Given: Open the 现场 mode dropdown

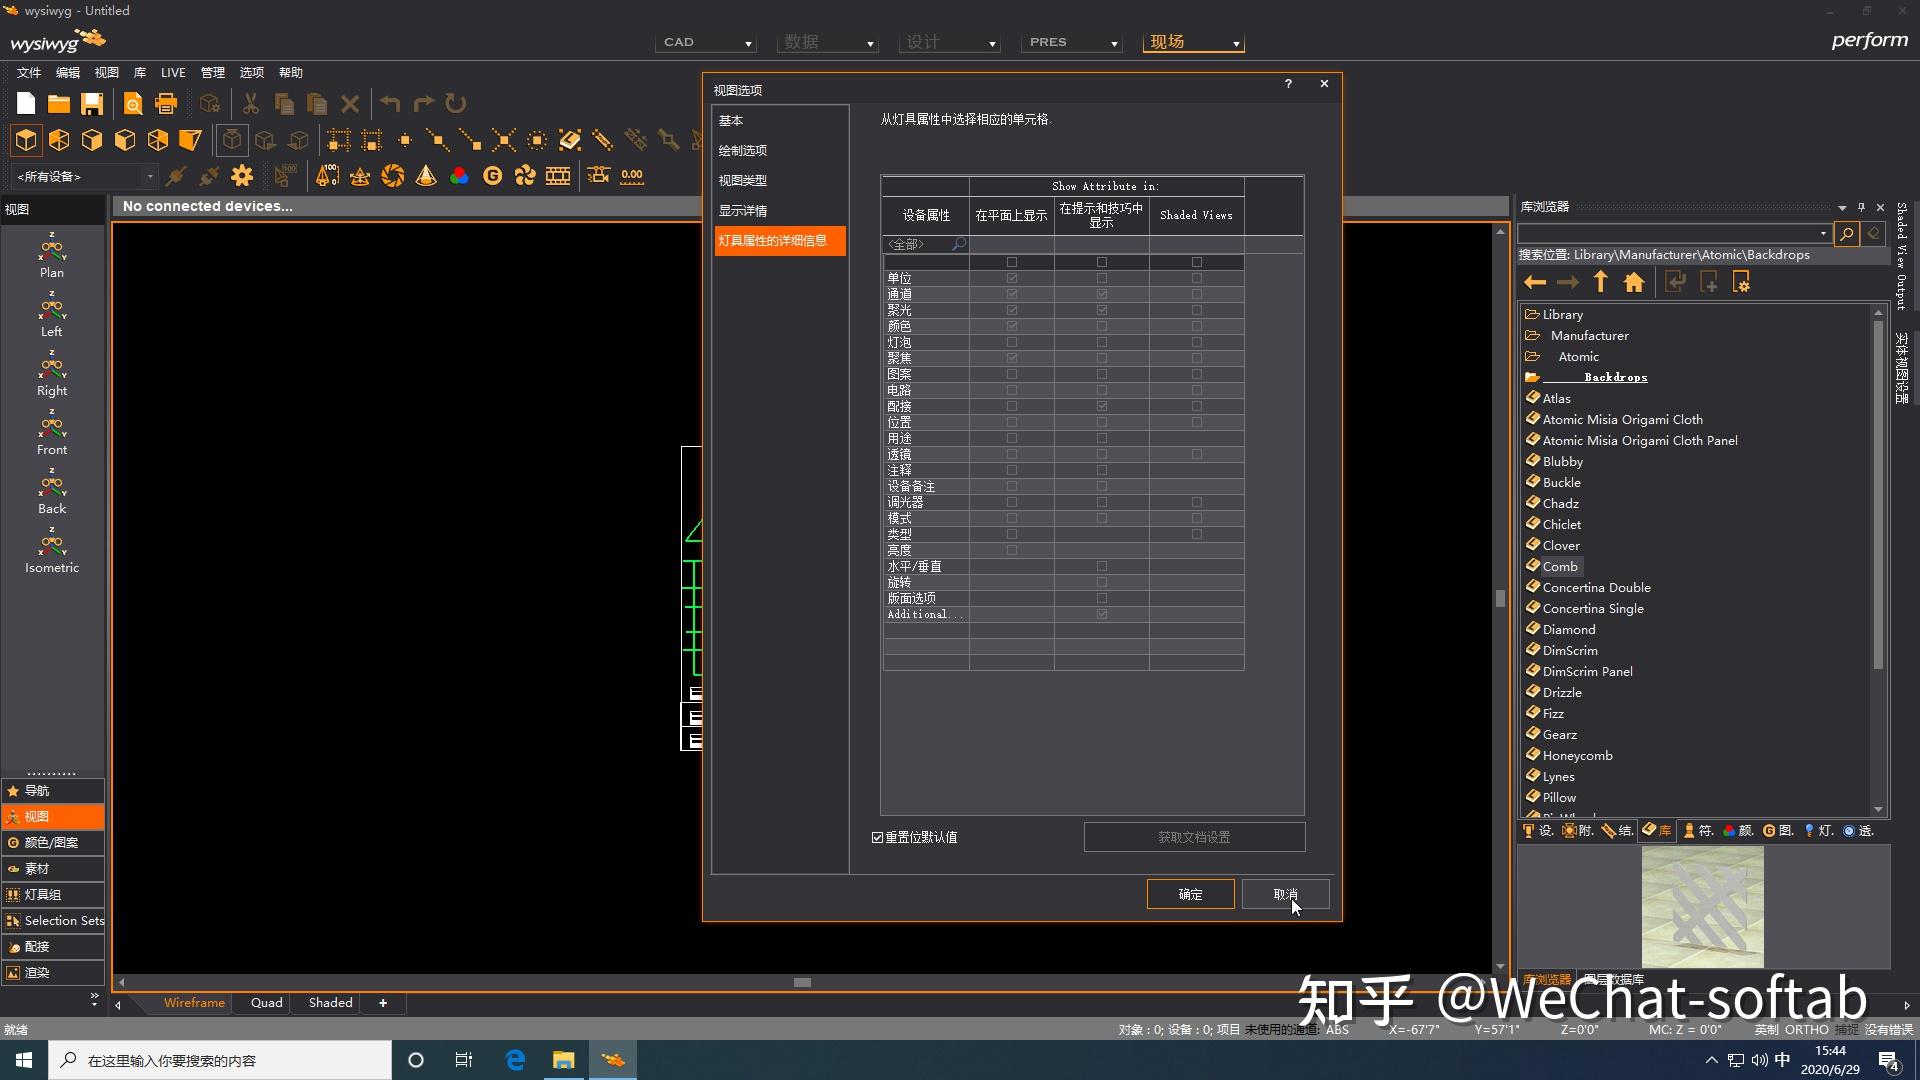Looking at the screenshot, I should [1193, 43].
